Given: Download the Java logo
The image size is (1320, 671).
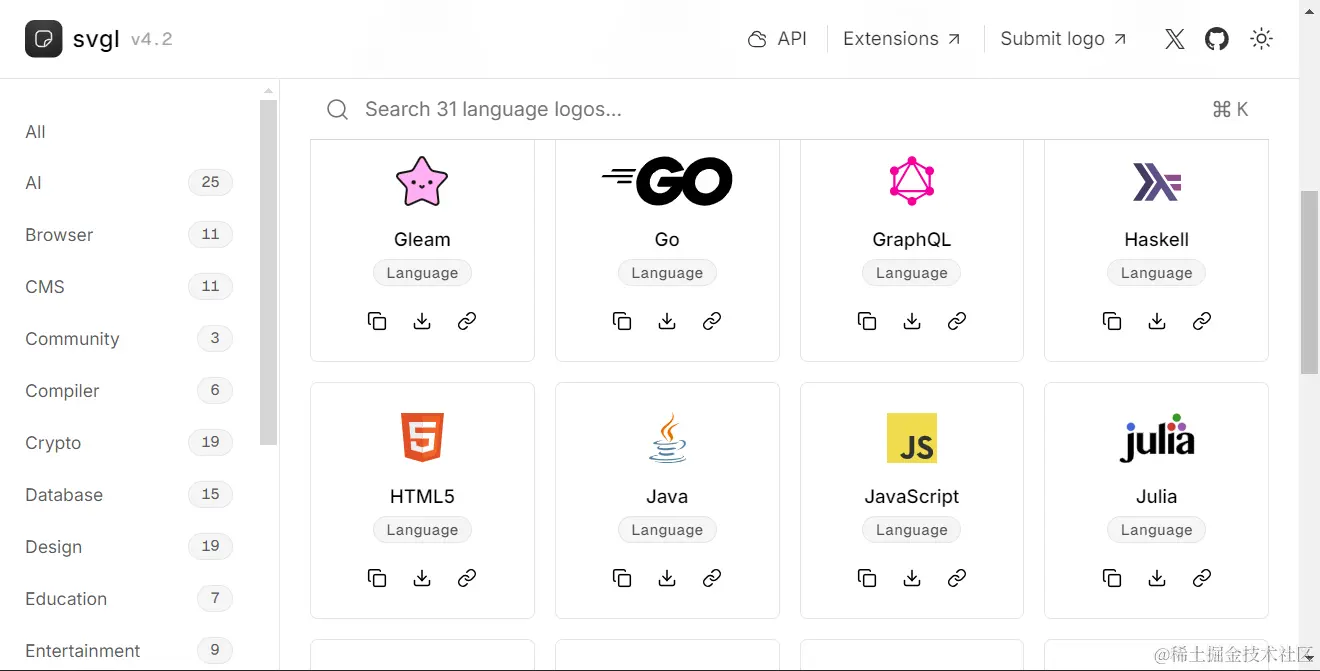Looking at the screenshot, I should (667, 578).
